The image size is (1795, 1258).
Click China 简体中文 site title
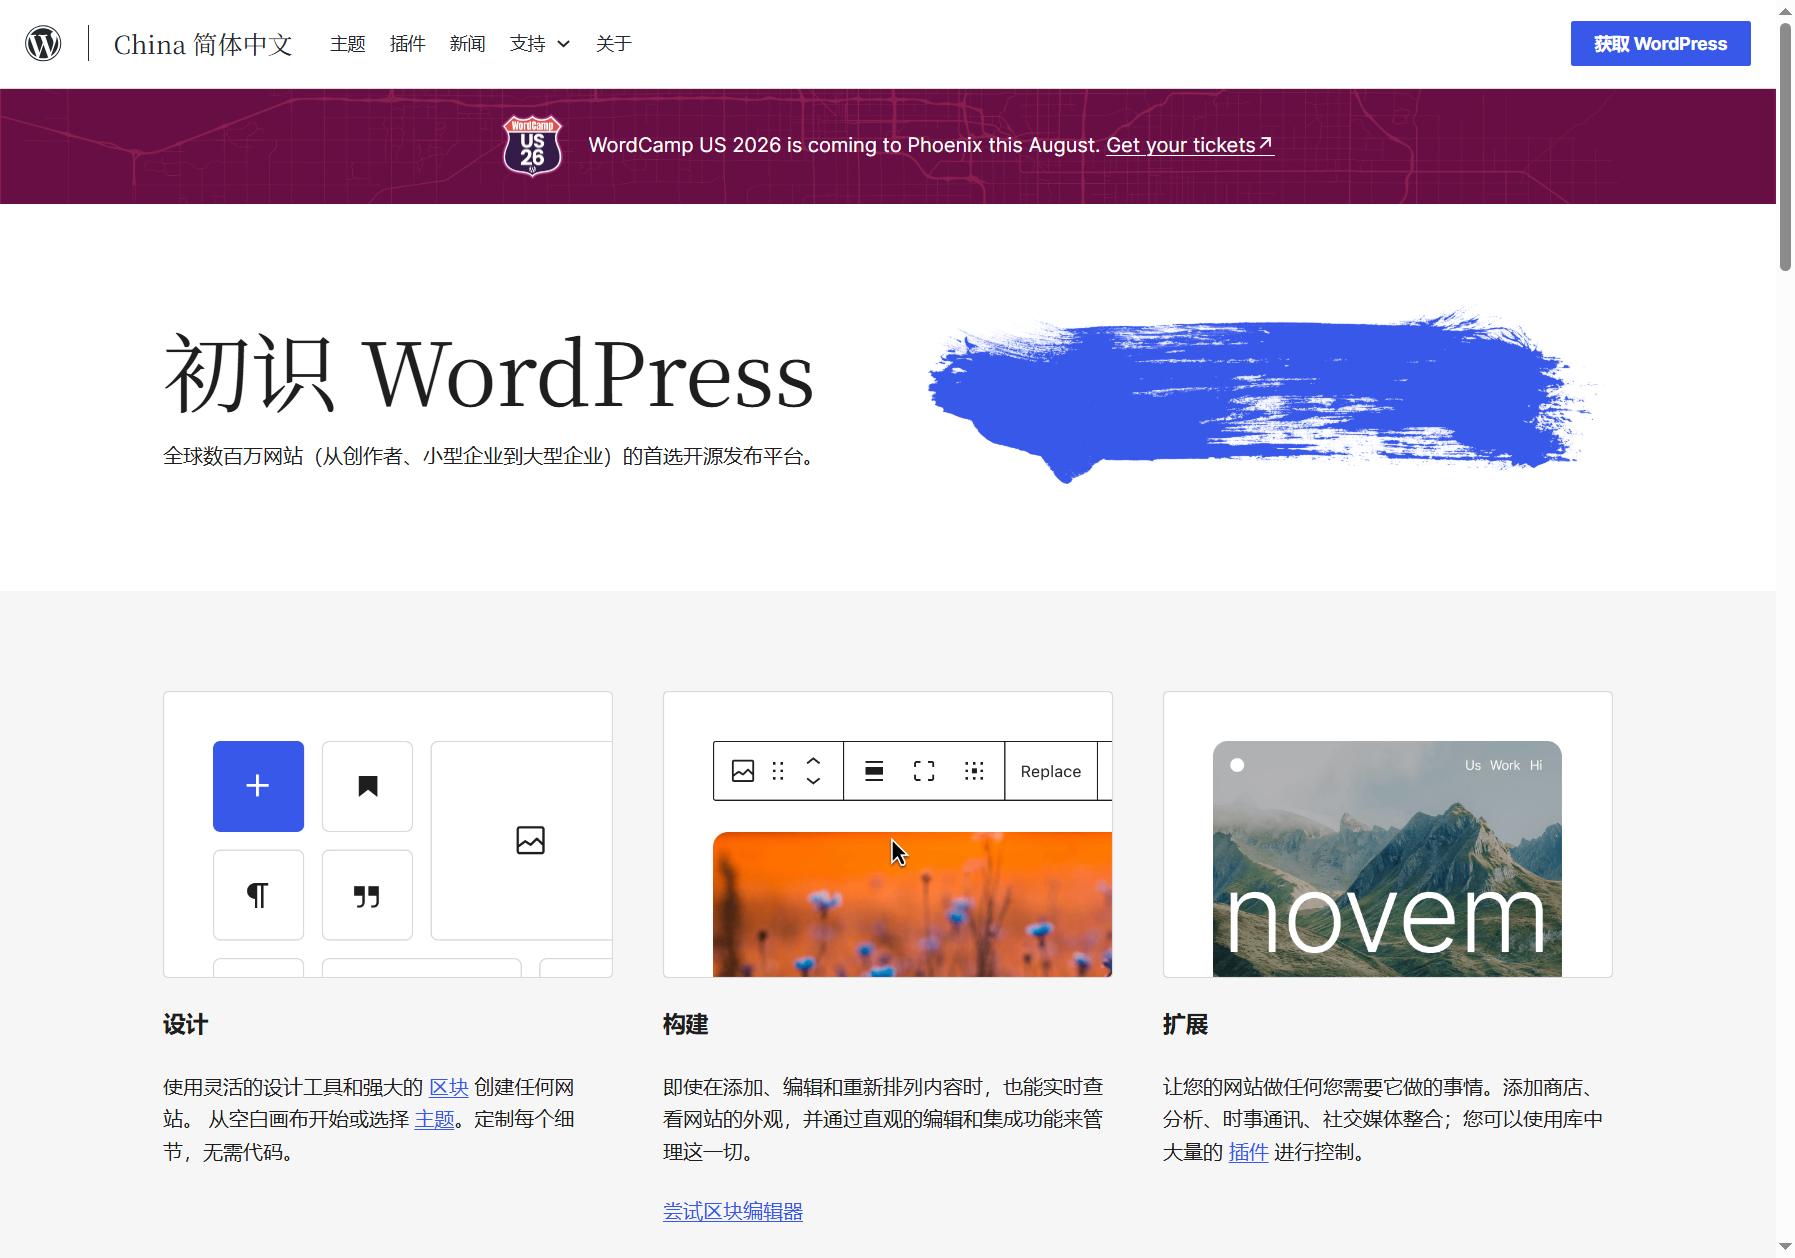(x=203, y=45)
